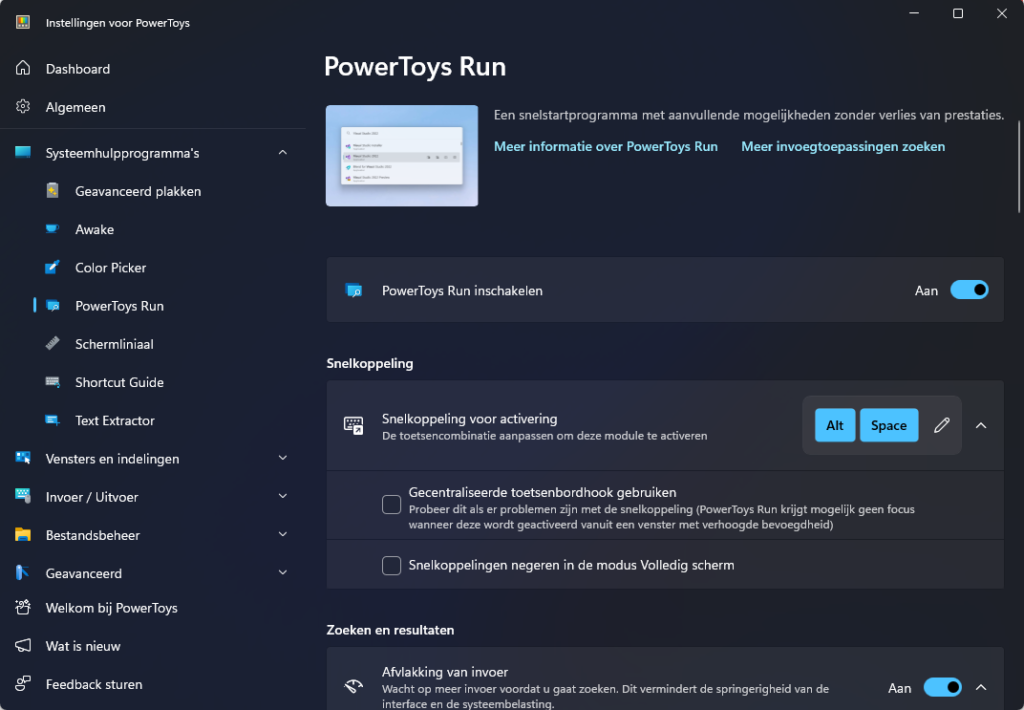Viewport: 1024px width, 710px height.
Task: Click the PowerToys Run sidebar icon
Action: pos(53,306)
